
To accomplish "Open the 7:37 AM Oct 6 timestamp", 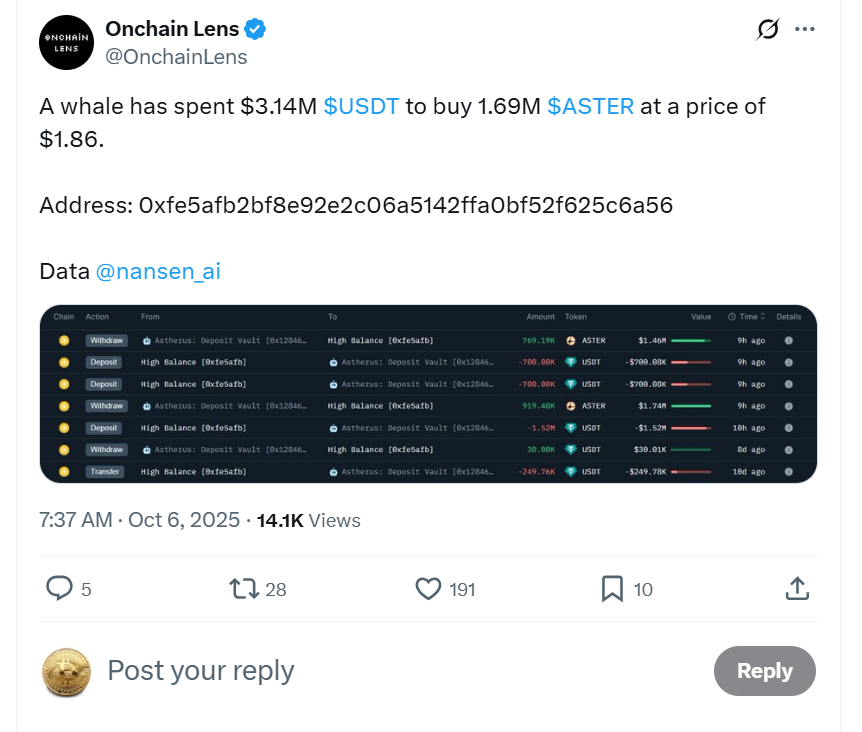I will [x=140, y=520].
